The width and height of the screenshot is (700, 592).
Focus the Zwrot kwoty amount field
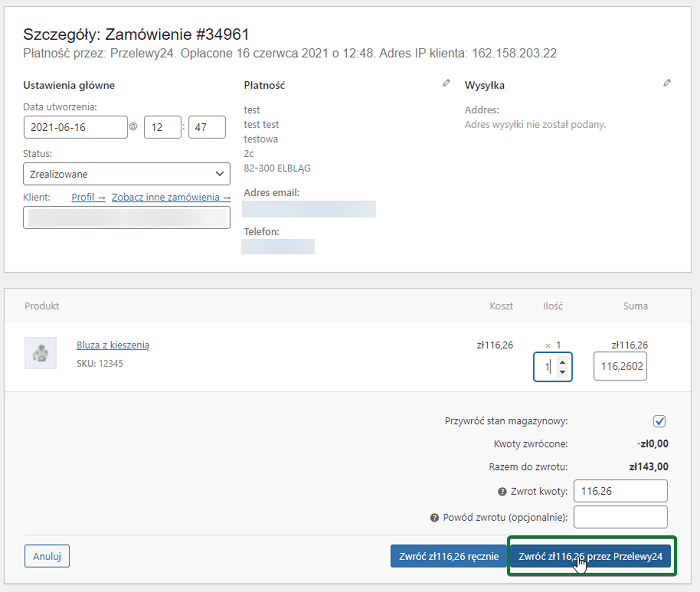621,491
